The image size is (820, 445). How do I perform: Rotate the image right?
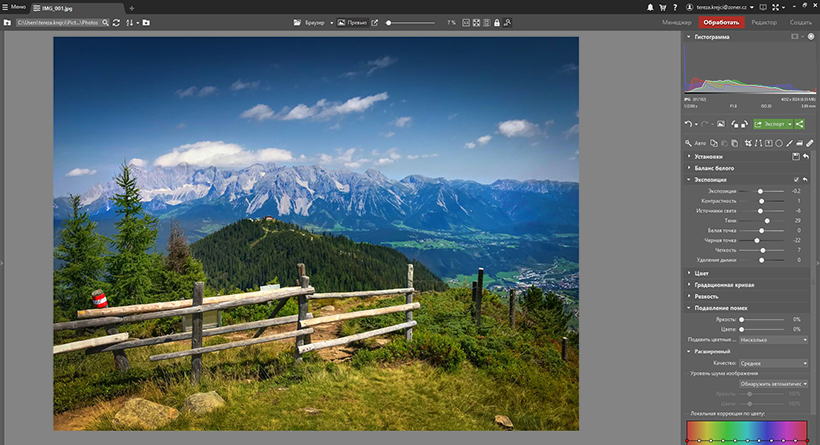(744, 124)
